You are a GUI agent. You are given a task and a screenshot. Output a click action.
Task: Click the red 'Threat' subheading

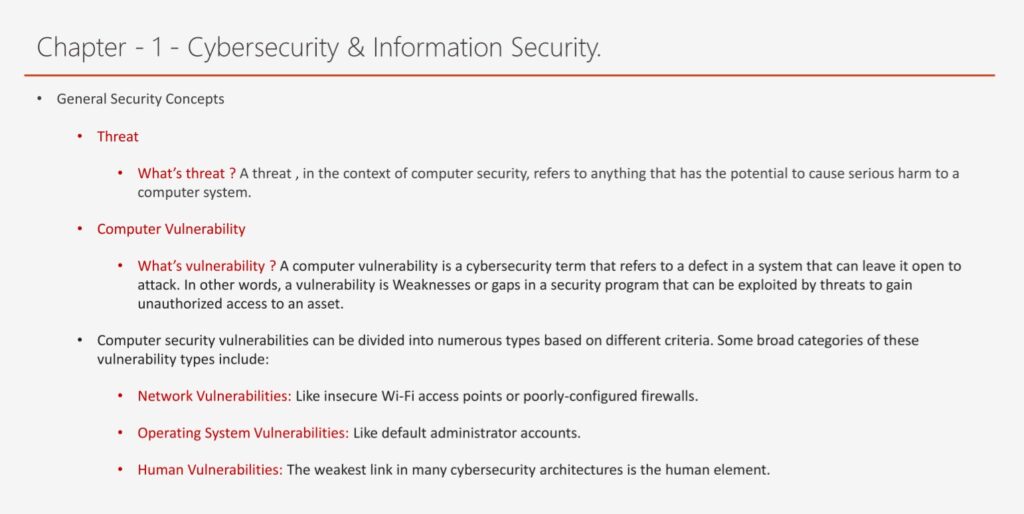tap(118, 136)
